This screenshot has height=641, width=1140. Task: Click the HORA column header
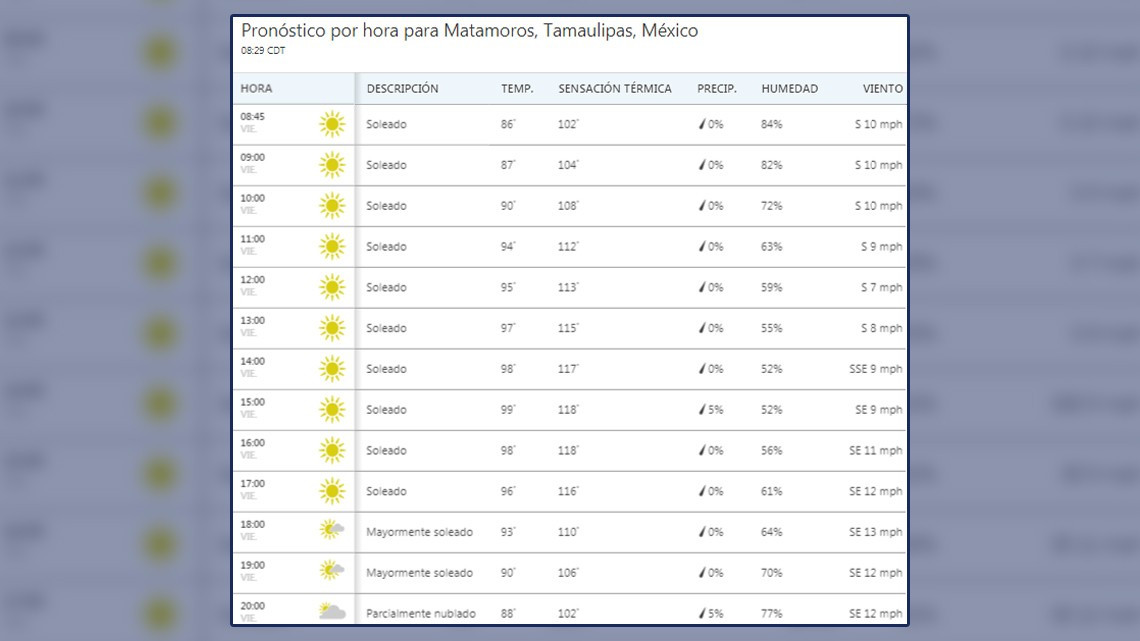(256, 88)
